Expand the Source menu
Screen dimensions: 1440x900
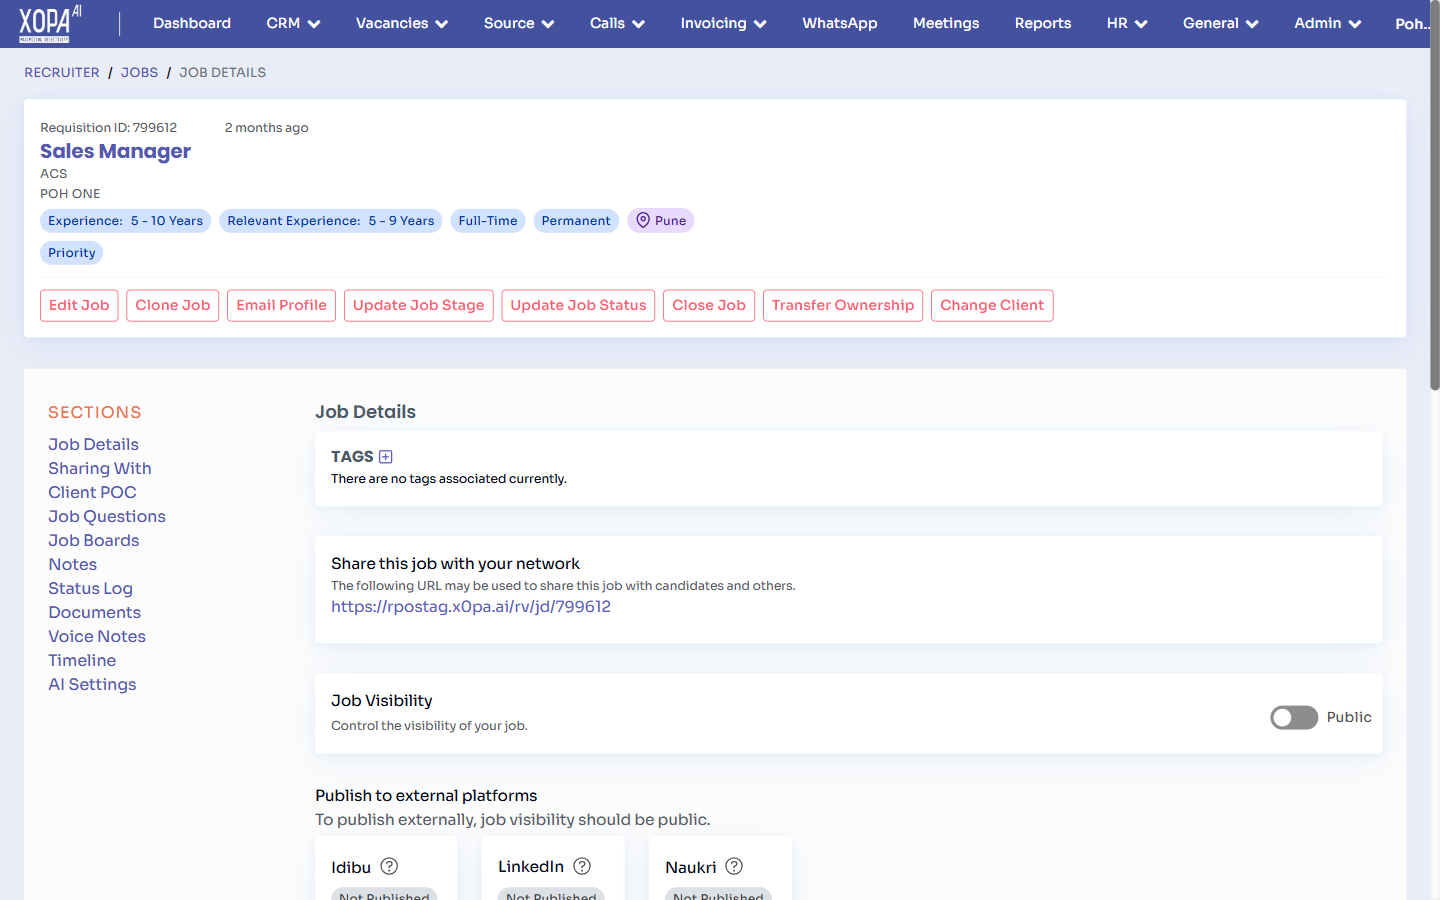[x=519, y=23]
